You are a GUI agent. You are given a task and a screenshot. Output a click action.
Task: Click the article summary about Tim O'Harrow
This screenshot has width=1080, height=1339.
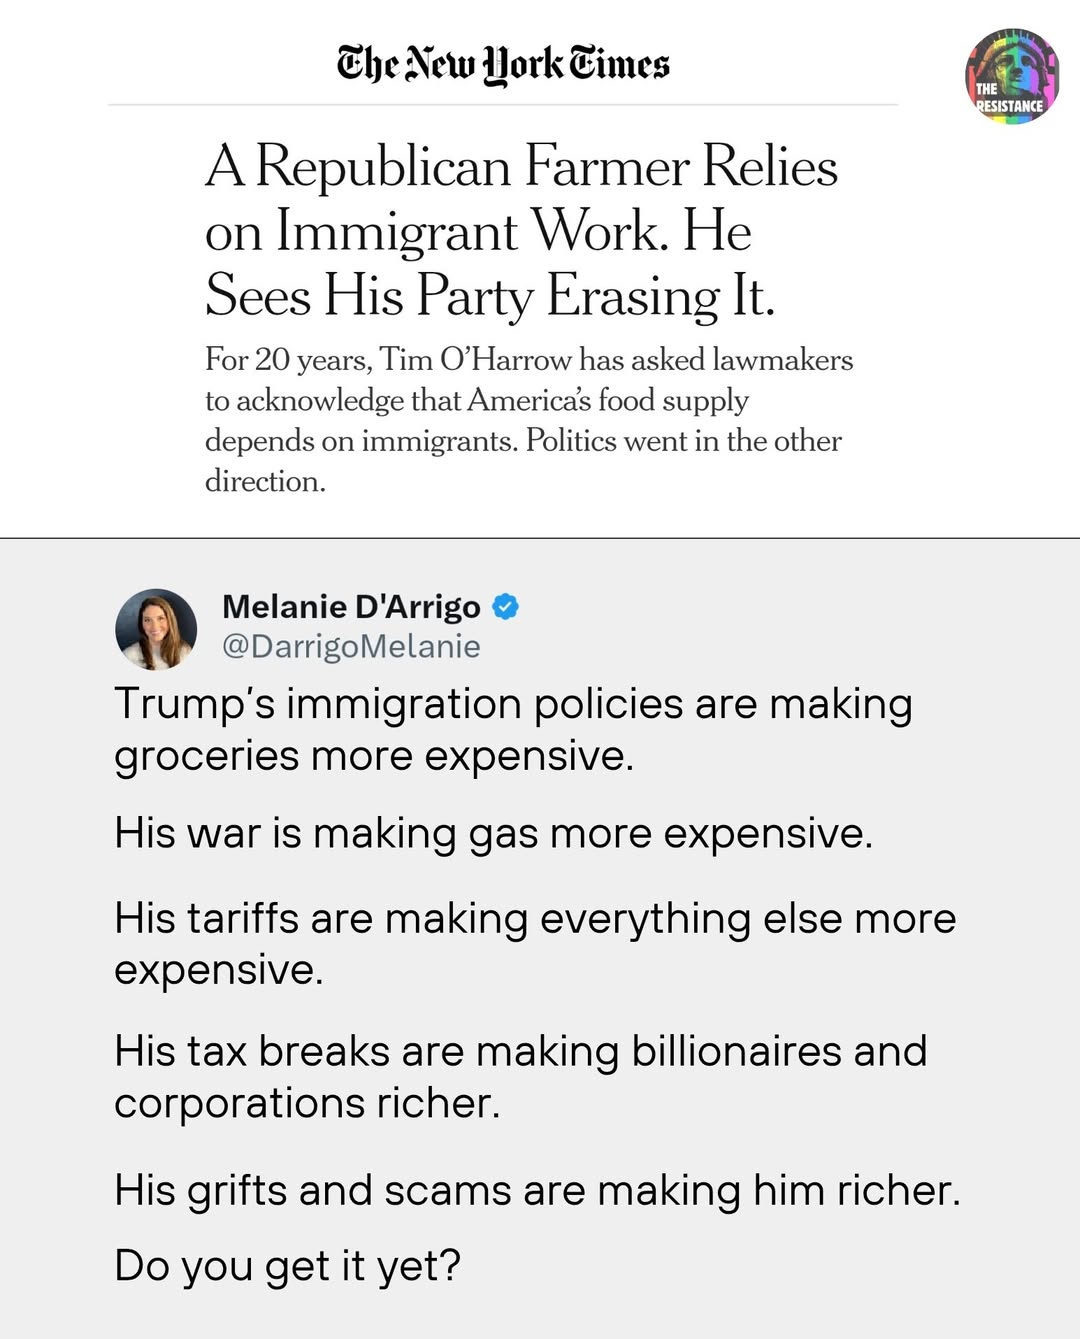coord(528,420)
